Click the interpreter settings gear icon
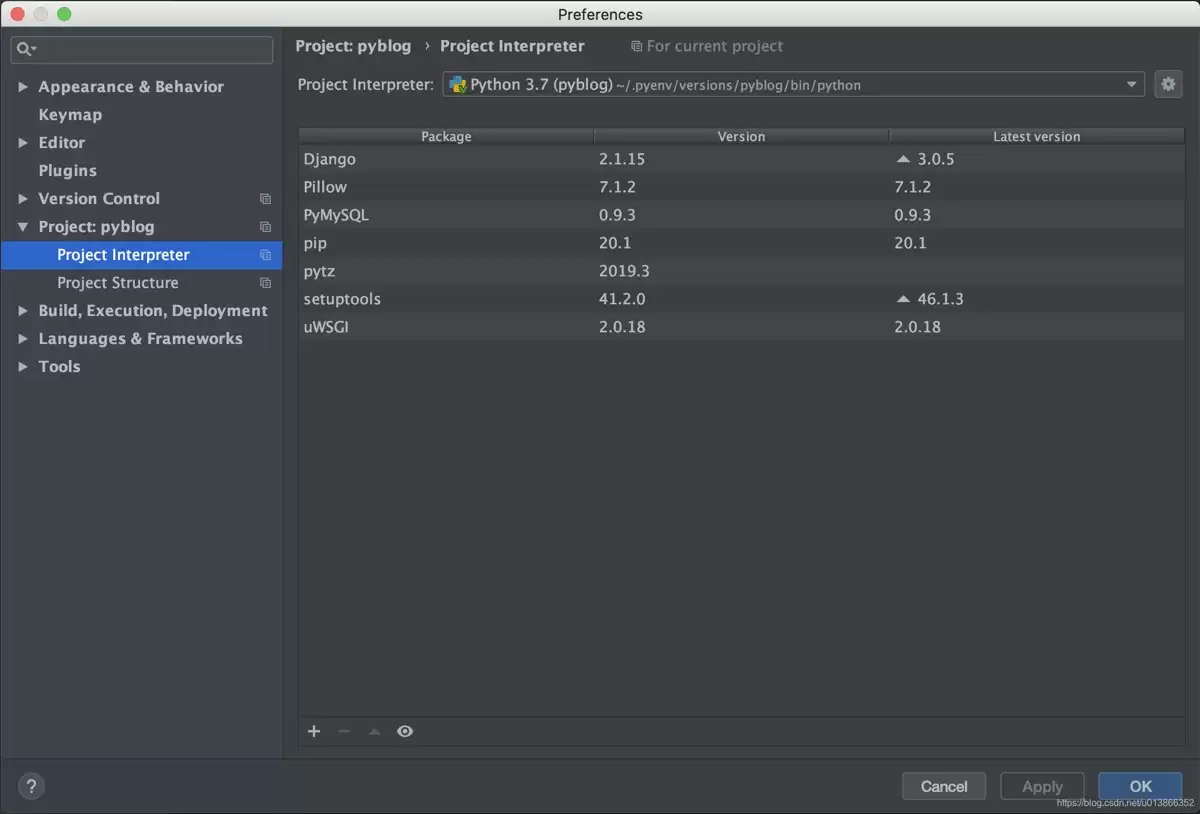This screenshot has height=814, width=1200. 1167,85
